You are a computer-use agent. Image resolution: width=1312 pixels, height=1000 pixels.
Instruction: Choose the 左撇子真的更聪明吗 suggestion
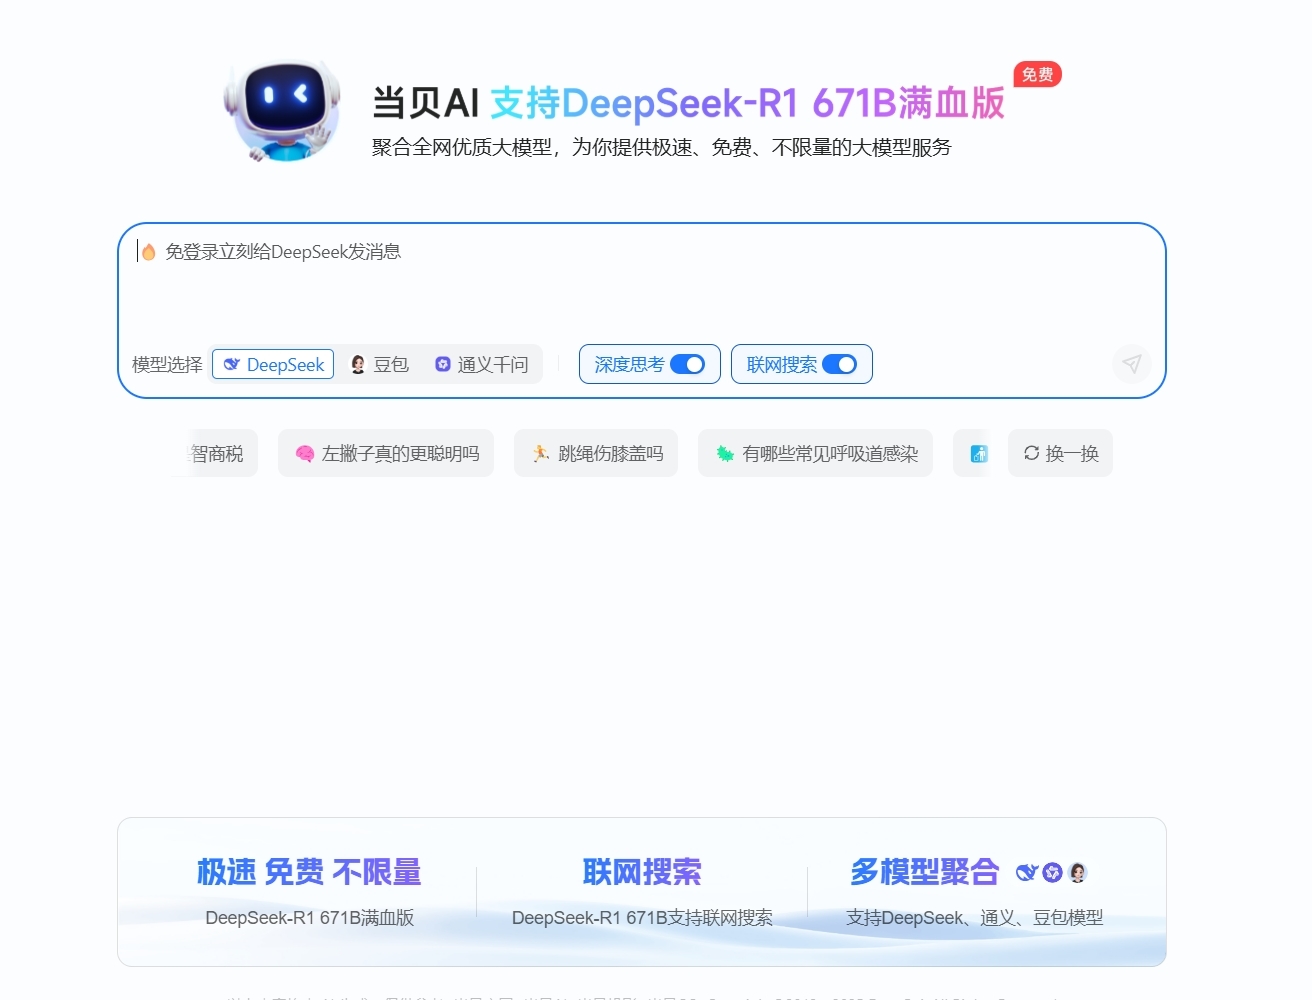(x=386, y=453)
